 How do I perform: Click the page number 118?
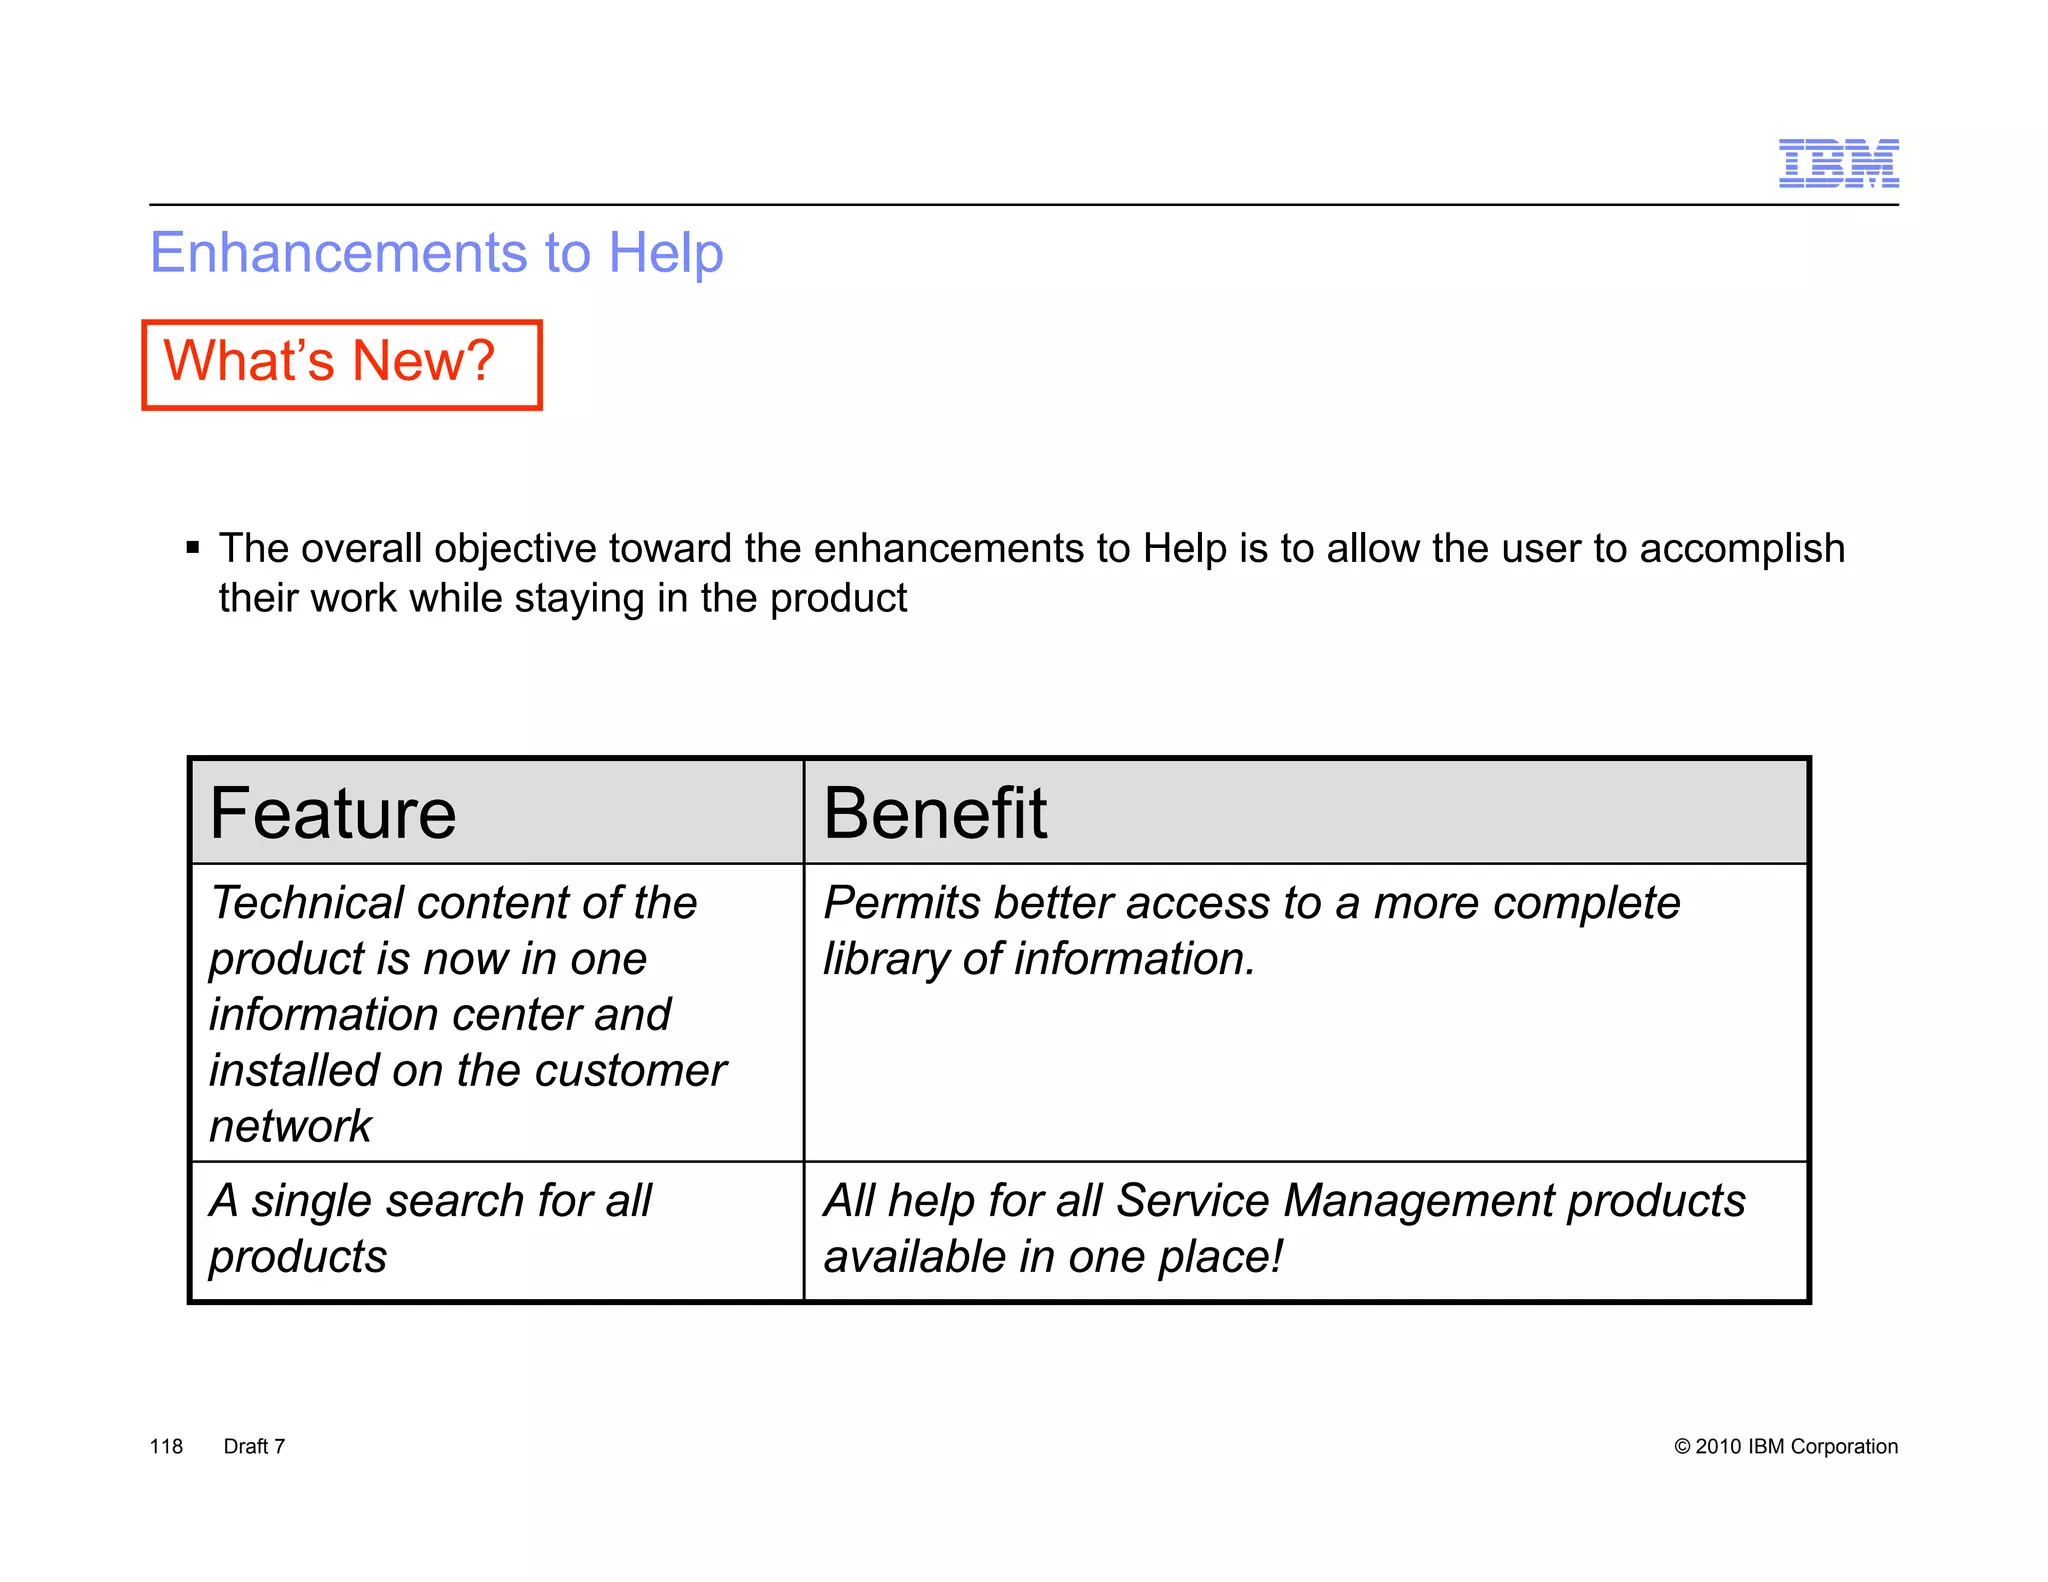[x=166, y=1446]
